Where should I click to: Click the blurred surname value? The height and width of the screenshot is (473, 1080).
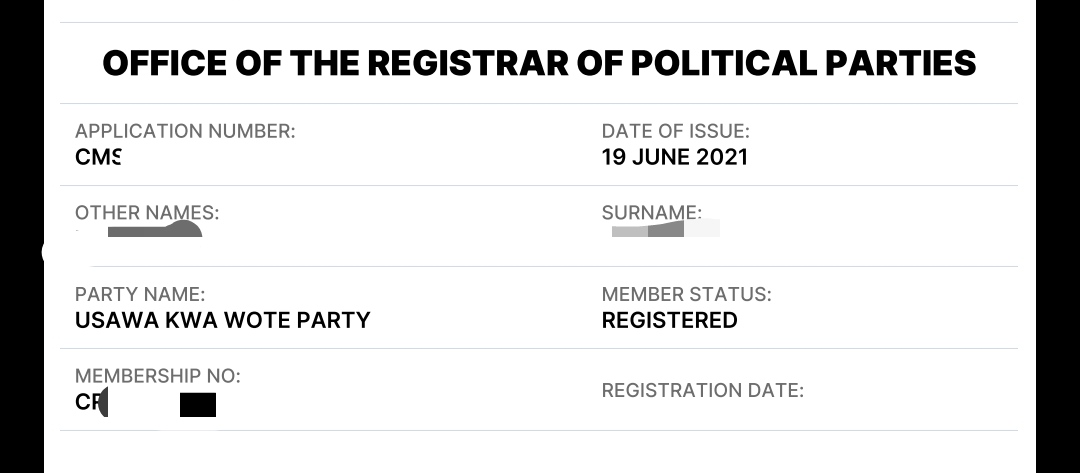[x=665, y=229]
